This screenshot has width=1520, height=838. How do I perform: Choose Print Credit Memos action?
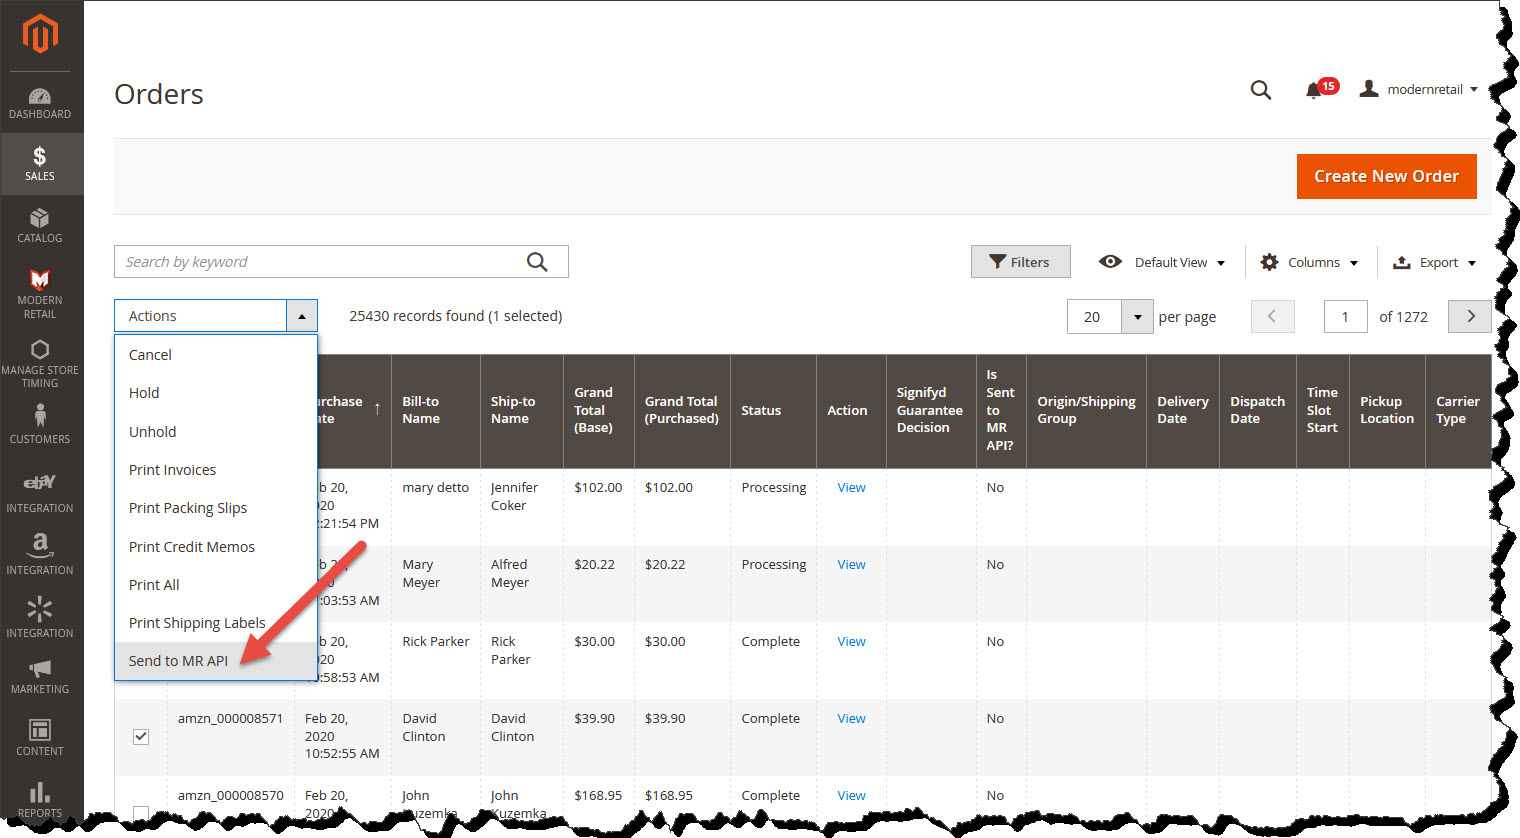click(x=216, y=547)
